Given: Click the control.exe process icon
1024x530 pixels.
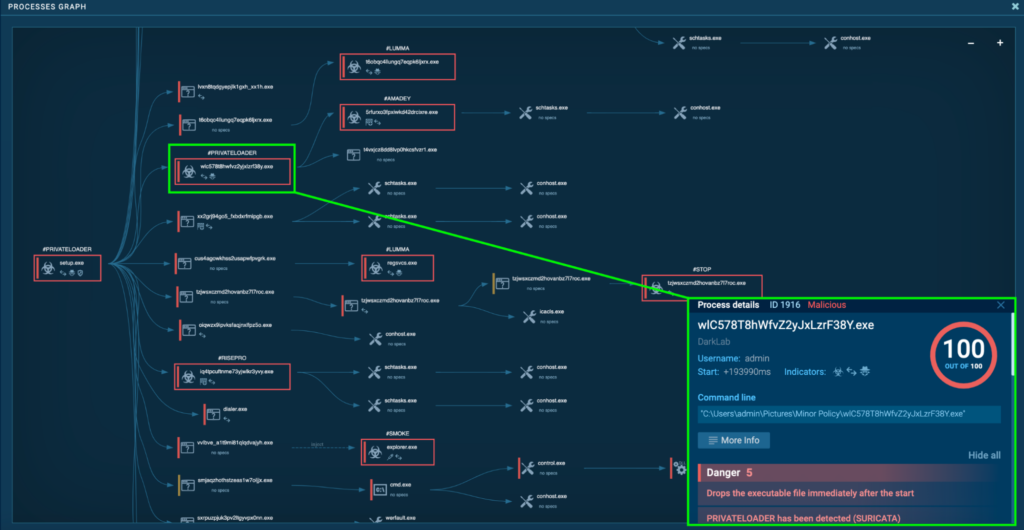Looking at the screenshot, I should (x=525, y=467).
